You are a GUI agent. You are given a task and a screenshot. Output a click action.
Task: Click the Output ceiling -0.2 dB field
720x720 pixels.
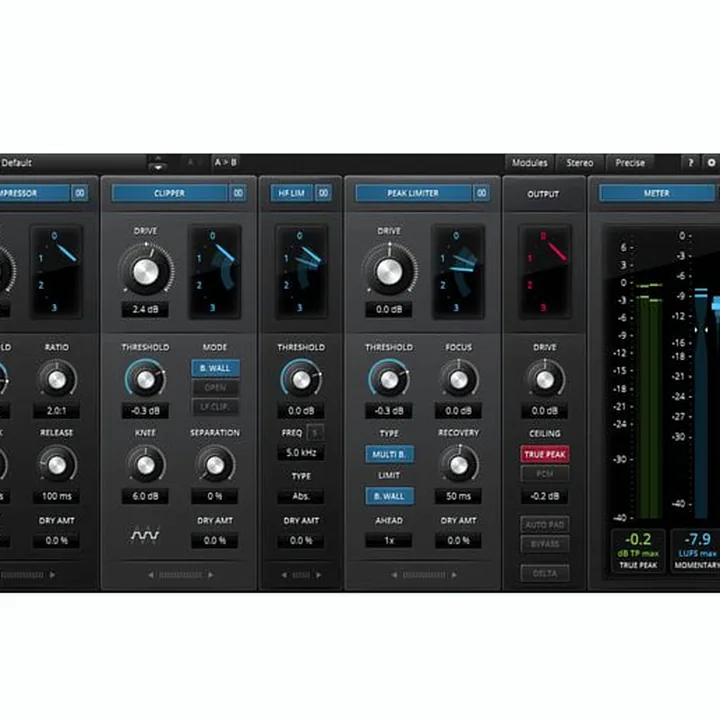(x=545, y=496)
